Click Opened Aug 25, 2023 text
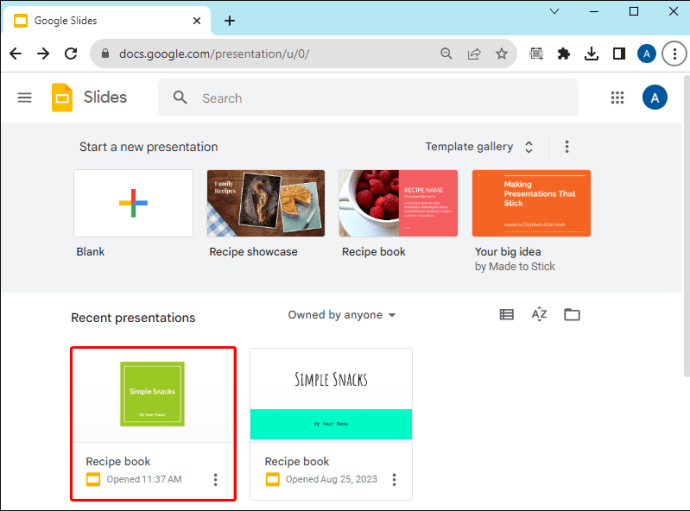The height and width of the screenshot is (511, 690). pyautogui.click(x=331, y=479)
